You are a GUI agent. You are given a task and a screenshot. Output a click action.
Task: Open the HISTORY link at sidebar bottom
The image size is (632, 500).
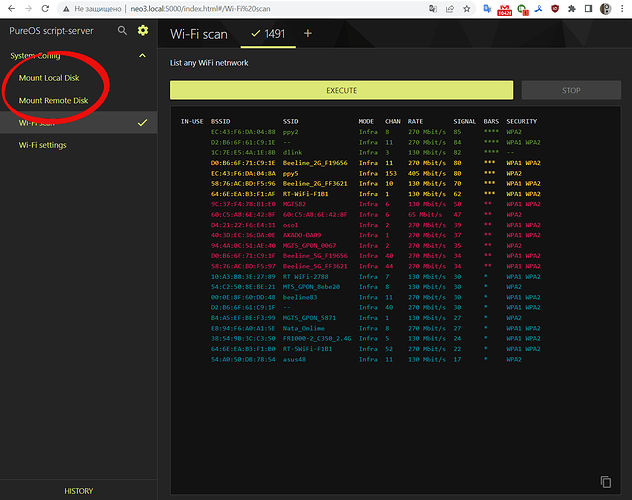[79, 491]
